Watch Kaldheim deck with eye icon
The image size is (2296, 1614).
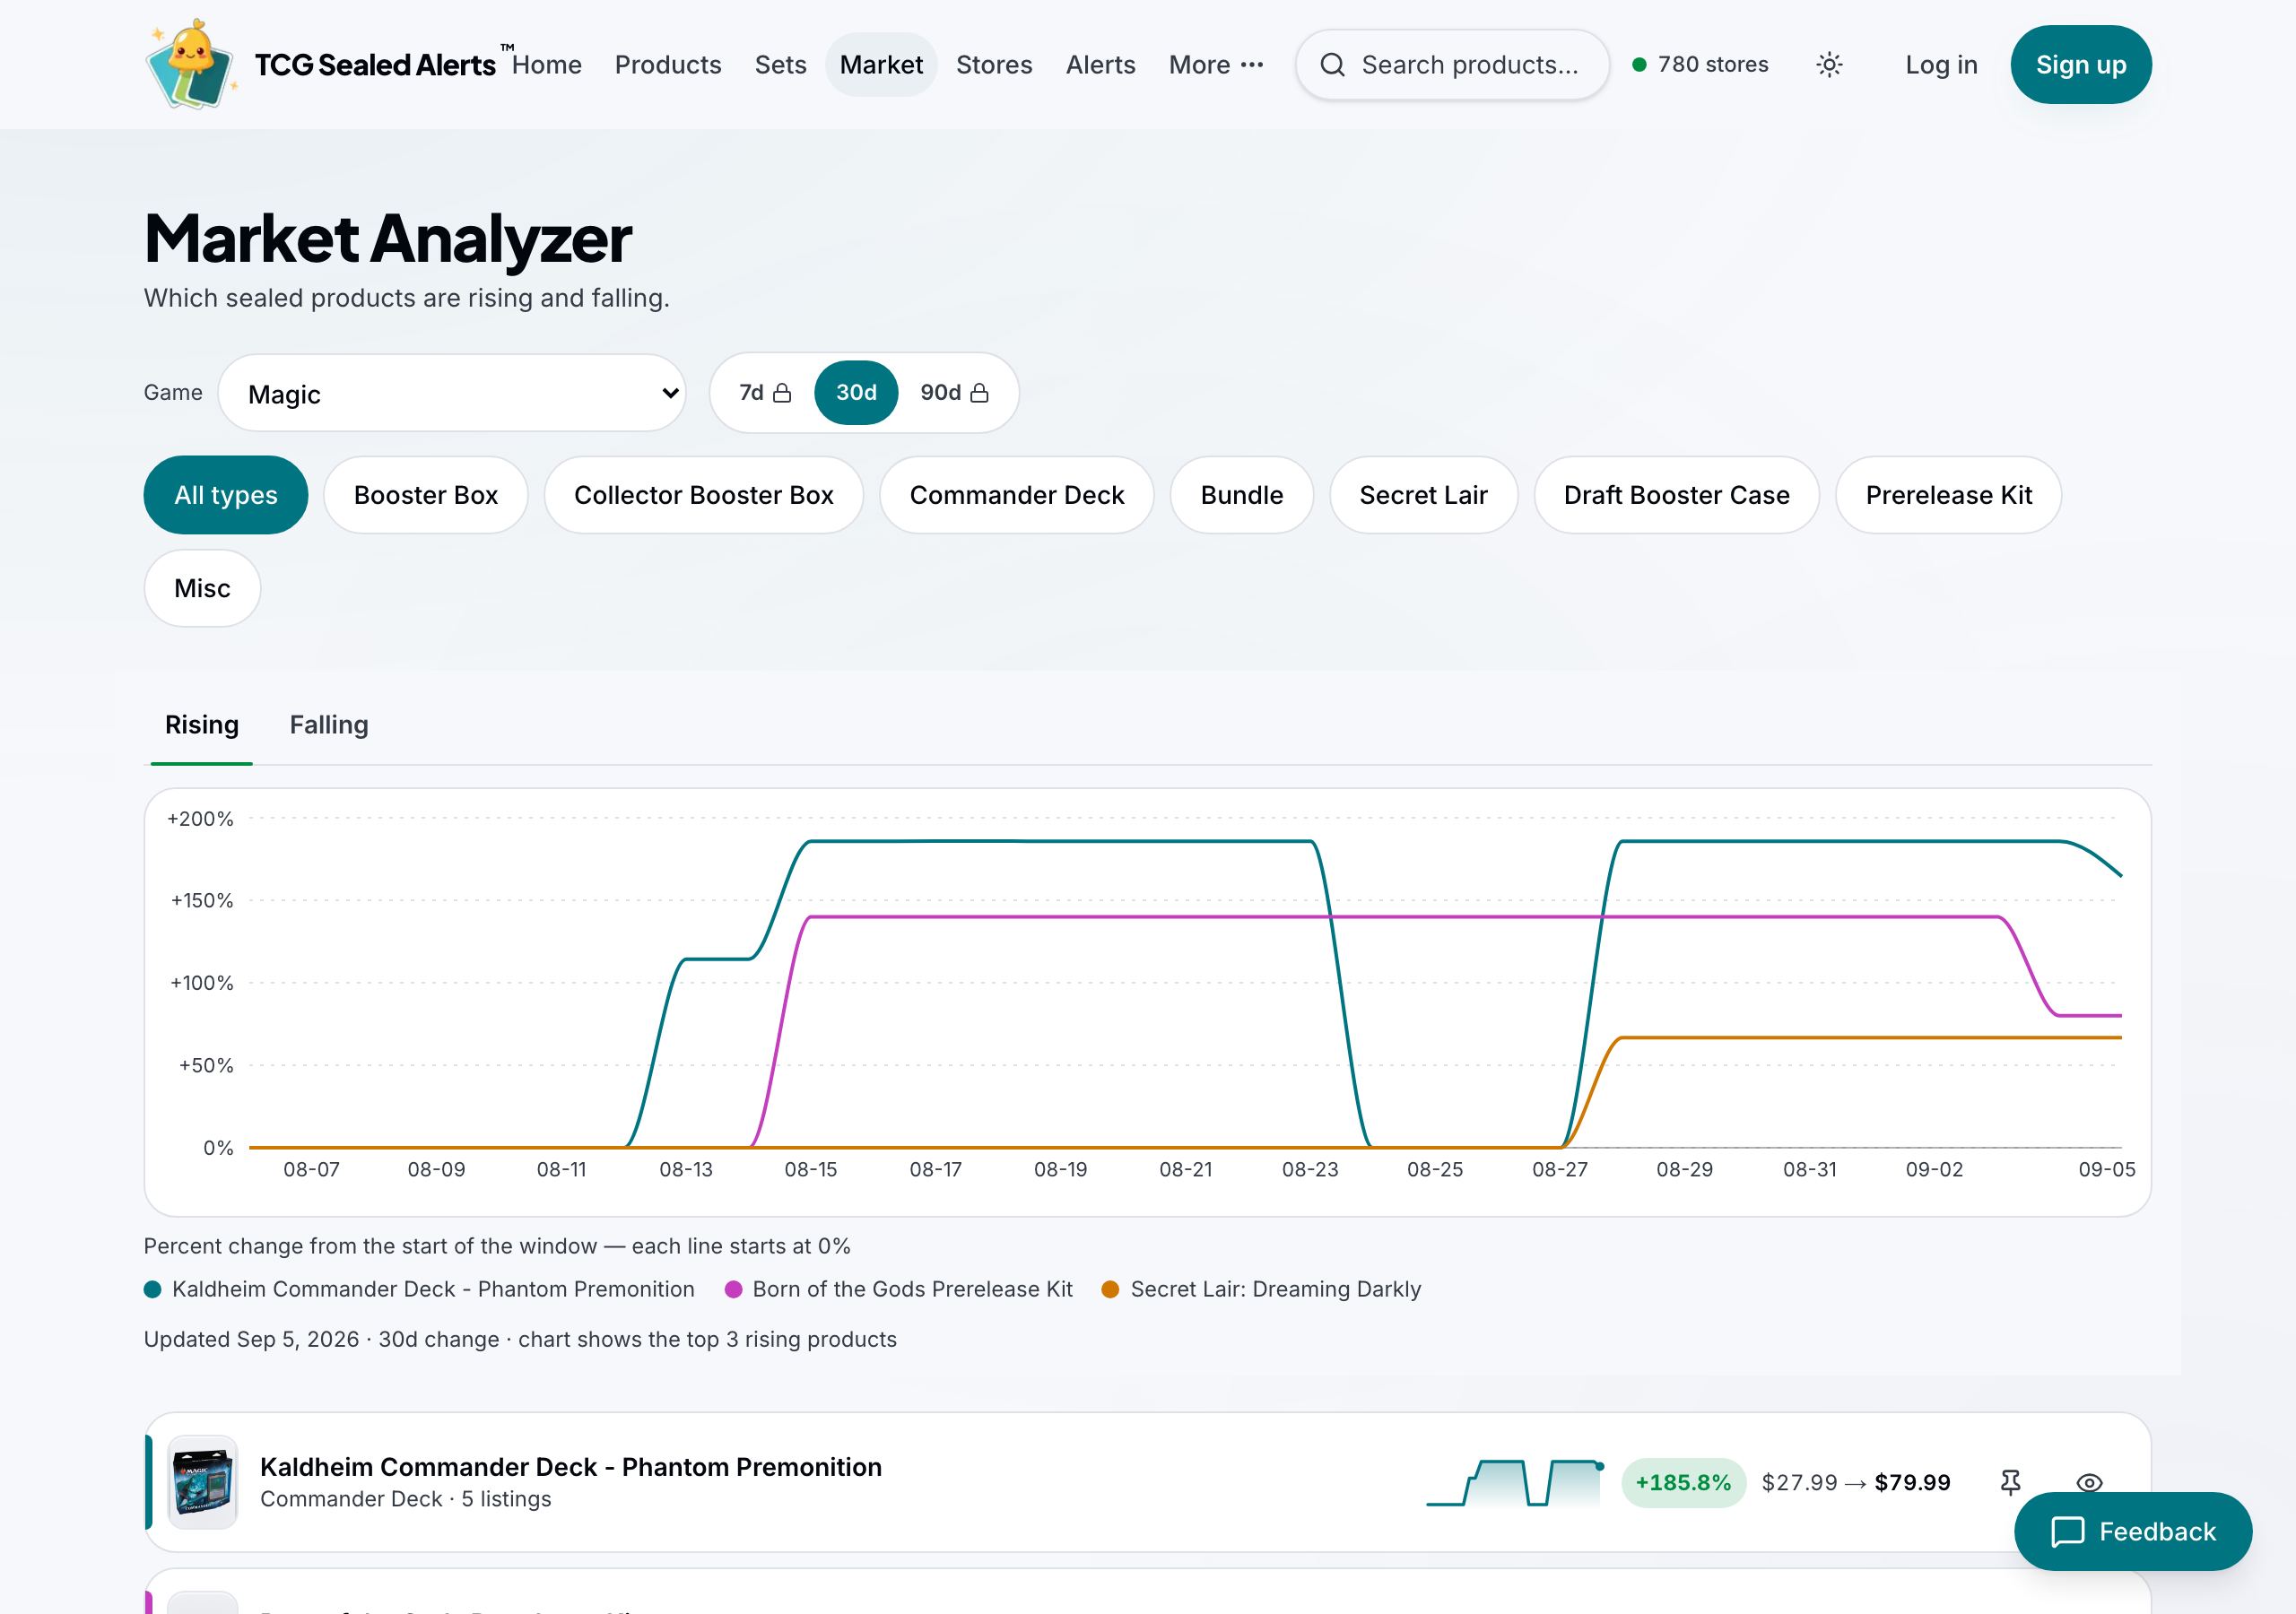click(2089, 1482)
